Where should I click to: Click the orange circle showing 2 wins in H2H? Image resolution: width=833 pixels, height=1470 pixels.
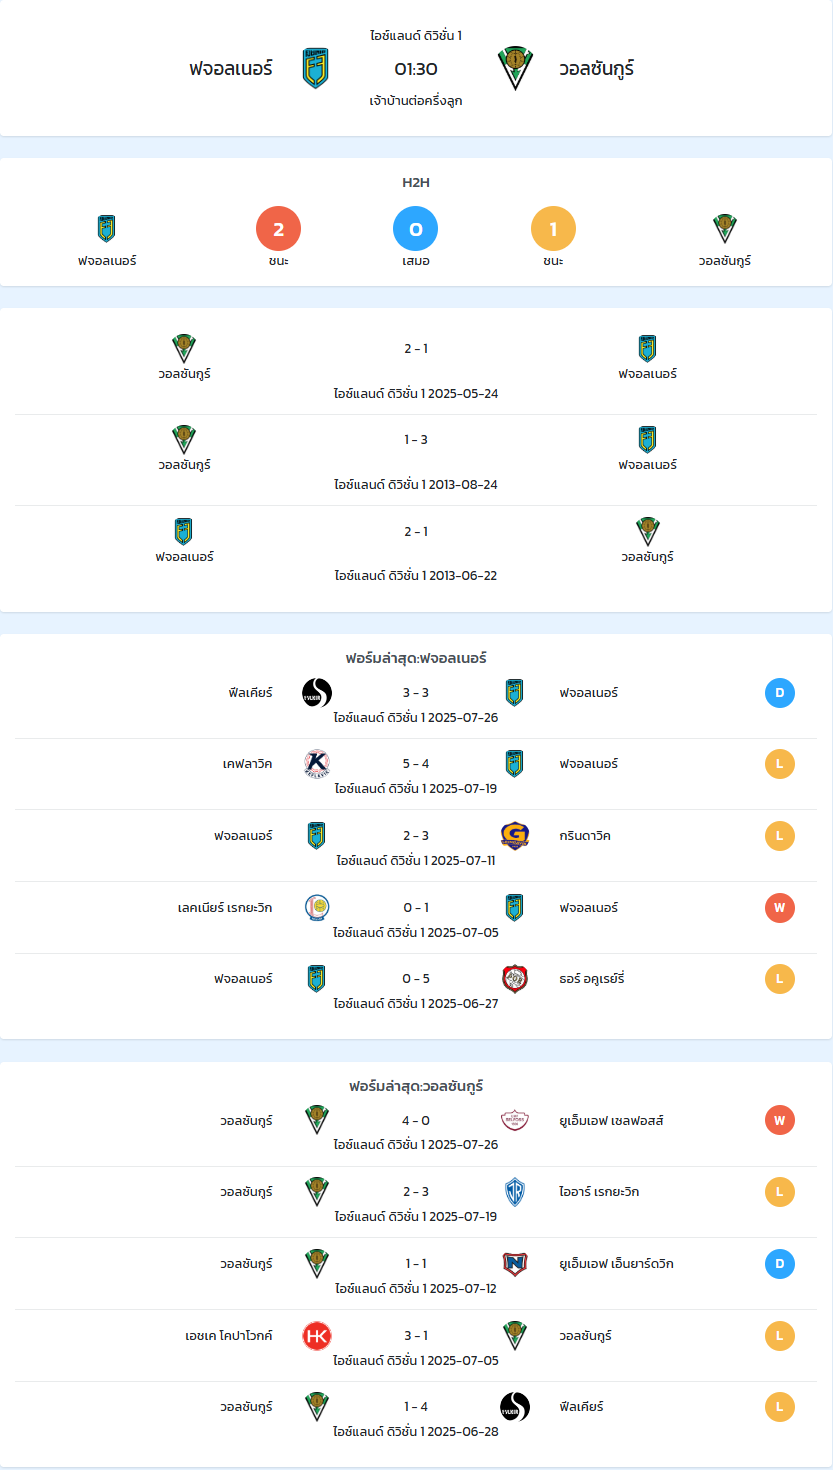[279, 229]
